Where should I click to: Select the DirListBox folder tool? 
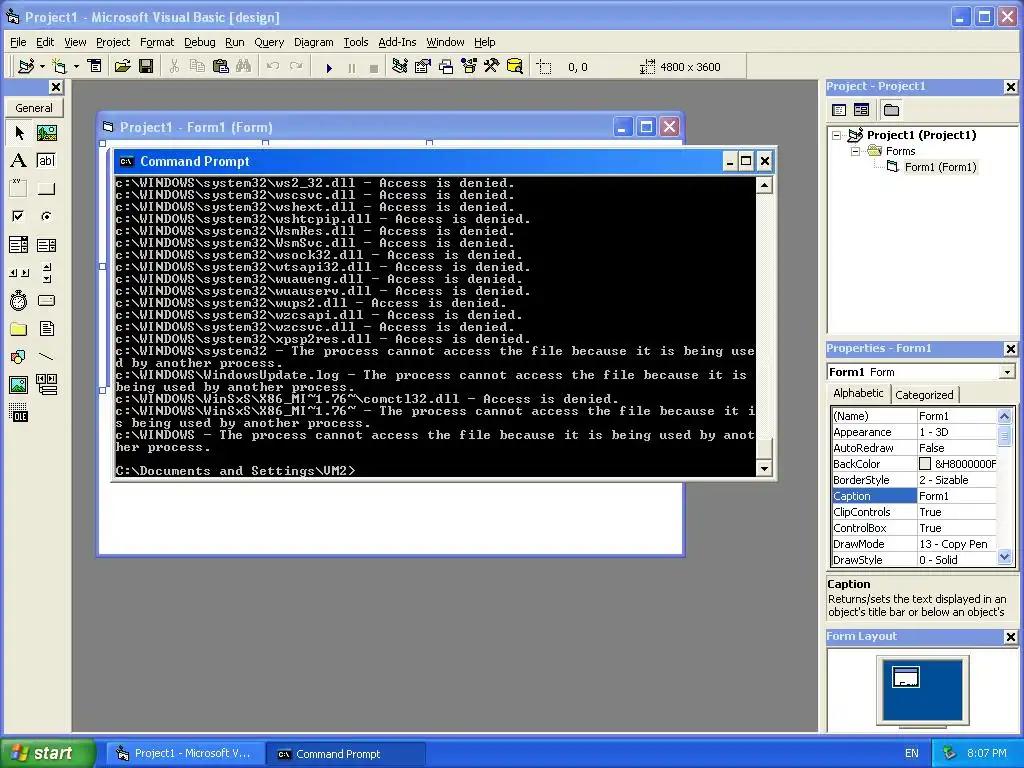[x=19, y=328]
